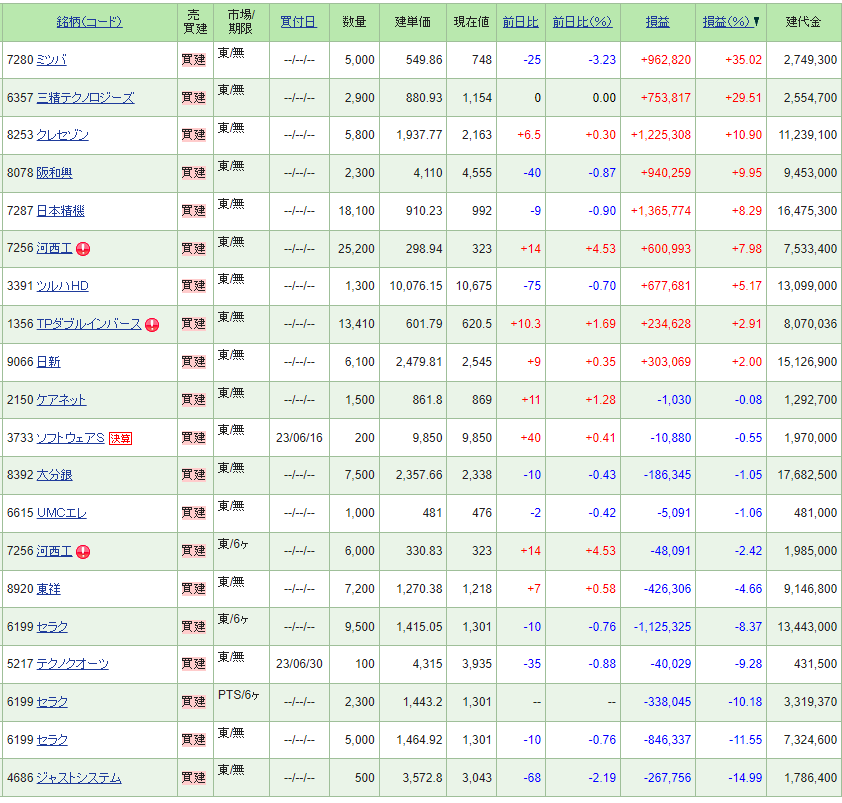This screenshot has height=803, width=842.
Task: Click 17,682,500 amount in 大分銀 row
Action: pyautogui.click(x=807, y=475)
